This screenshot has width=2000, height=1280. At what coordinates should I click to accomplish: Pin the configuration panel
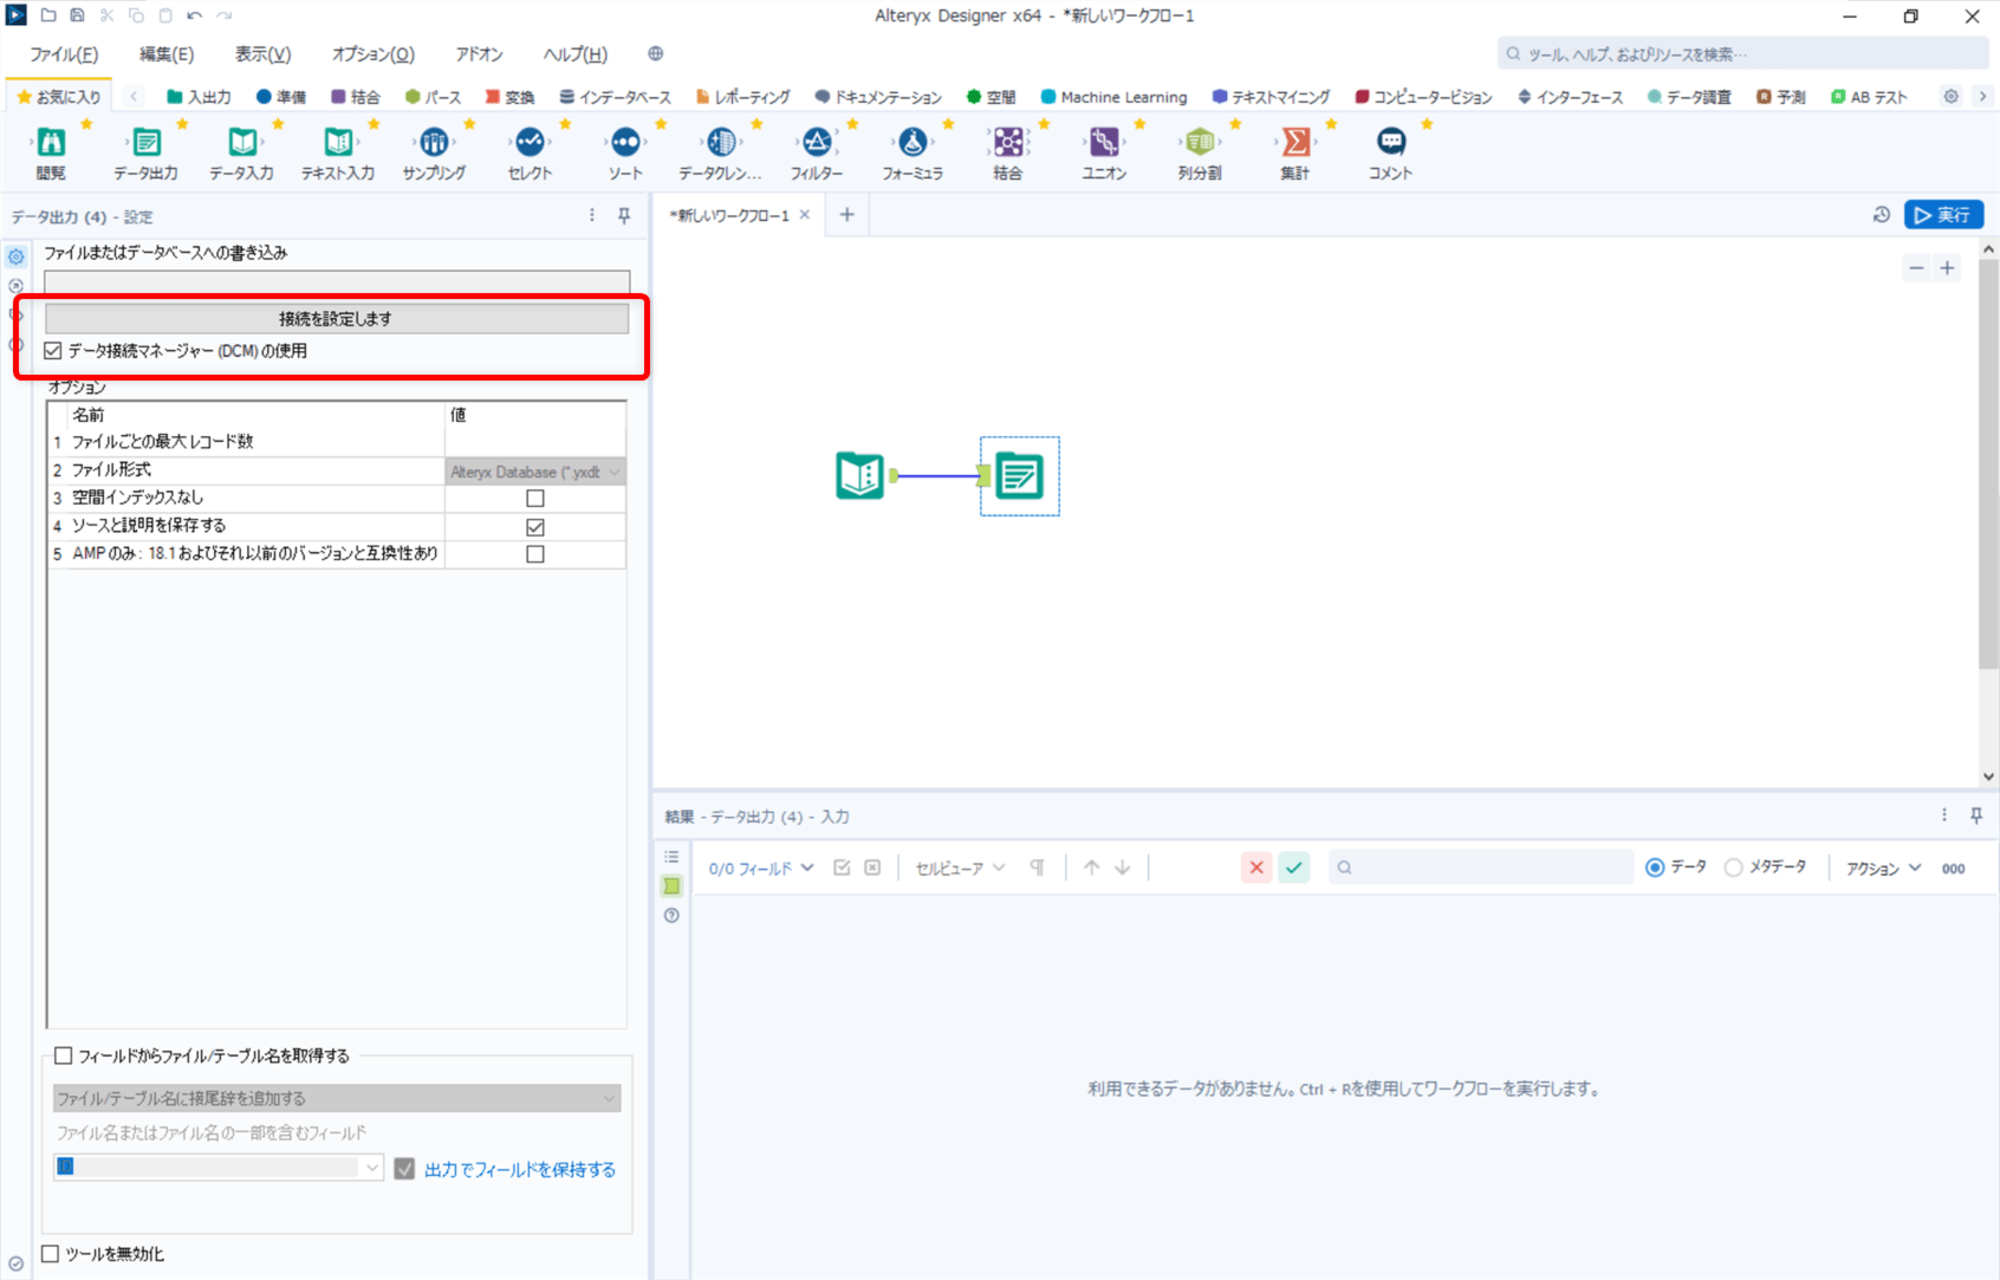[624, 216]
